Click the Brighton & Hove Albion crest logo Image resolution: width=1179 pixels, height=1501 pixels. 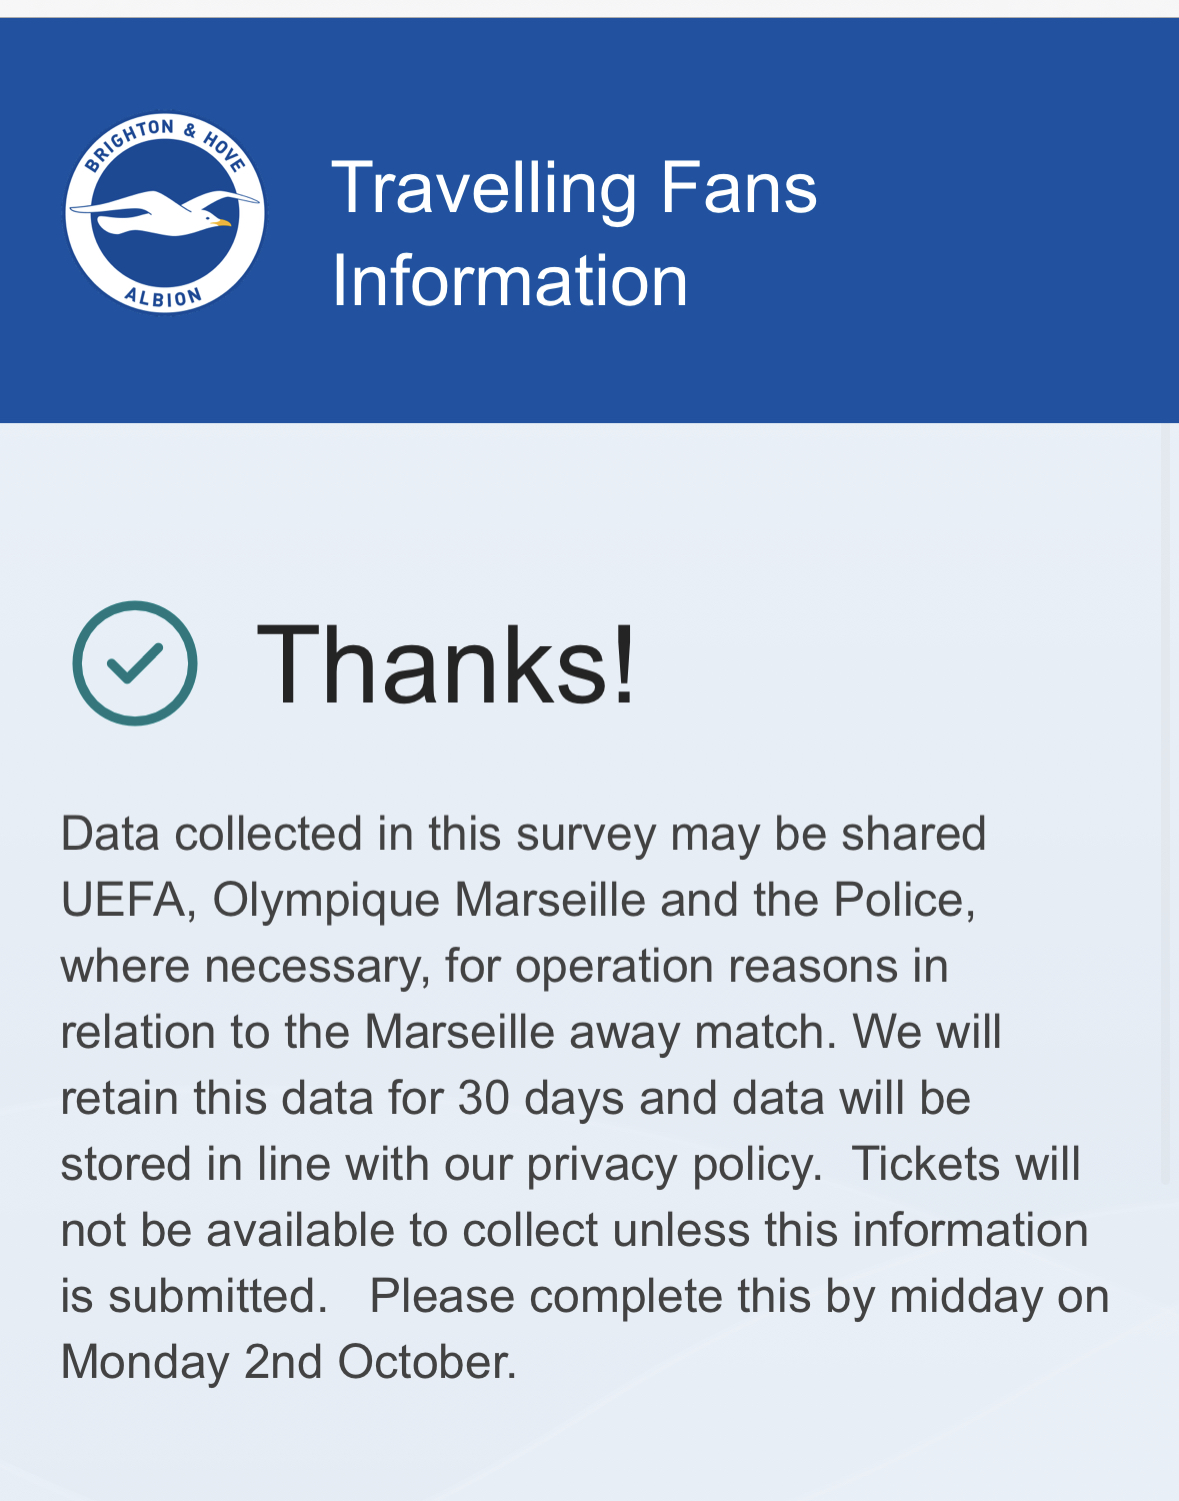(x=165, y=212)
